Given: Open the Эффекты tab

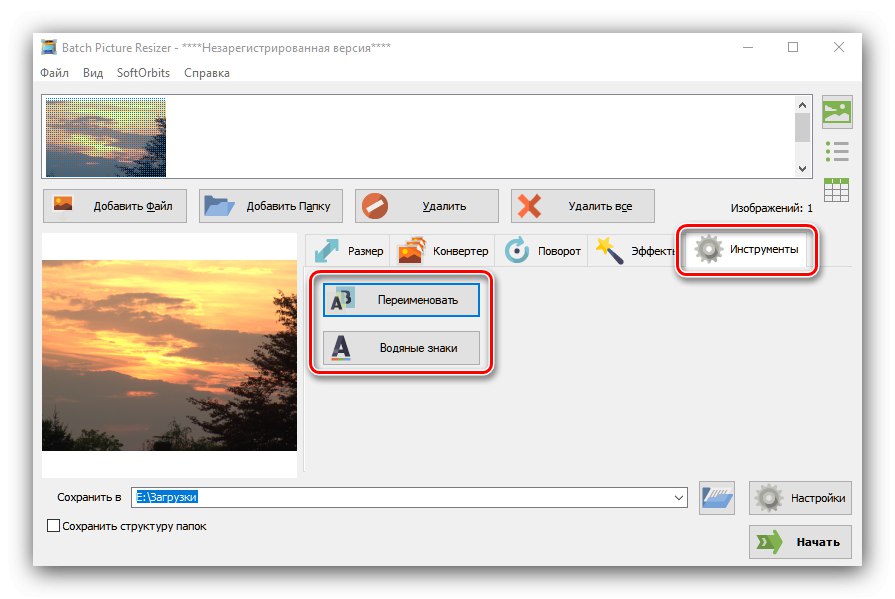Looking at the screenshot, I should (x=632, y=250).
